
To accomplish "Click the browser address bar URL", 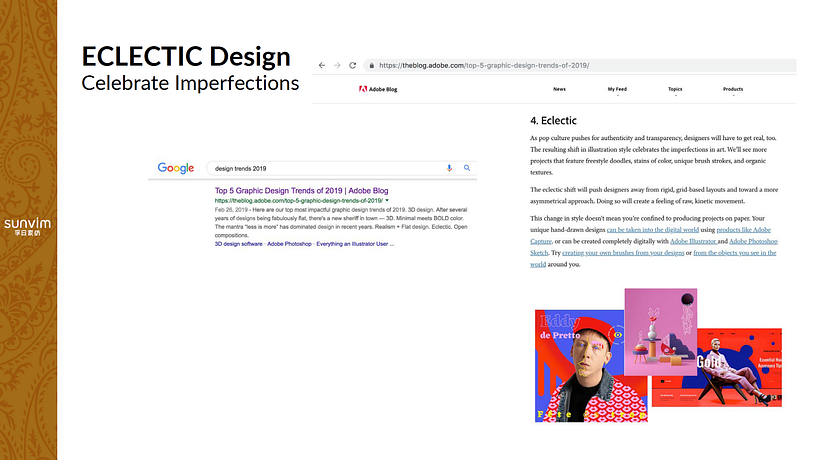I will pyautogui.click(x=484, y=65).
